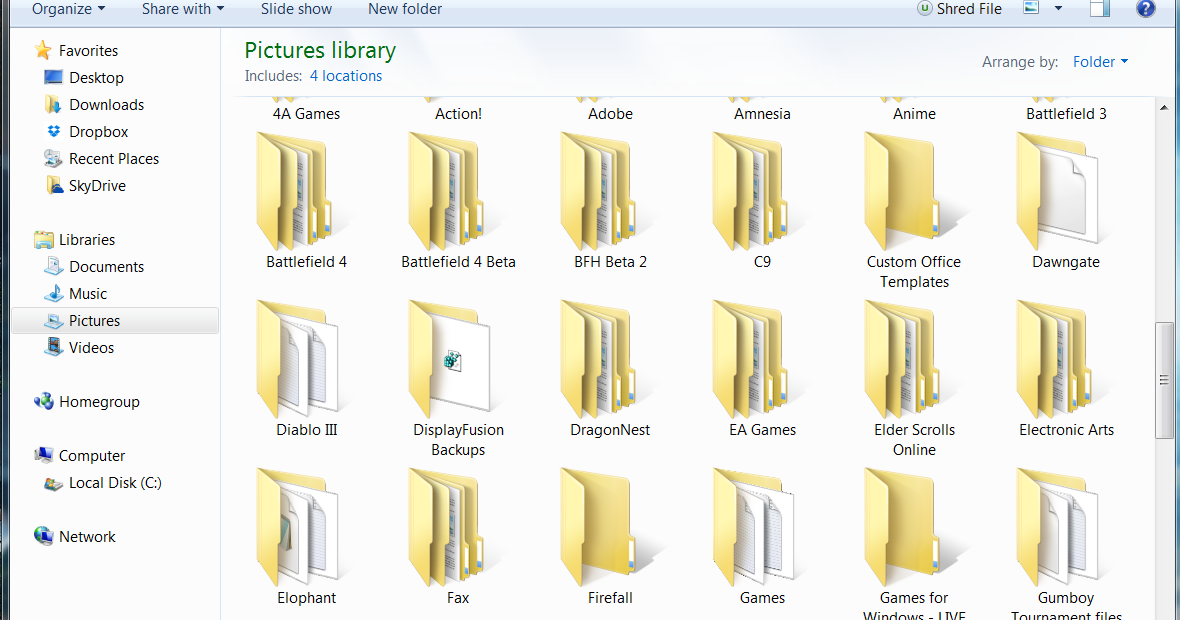
Task: Open the 4 locations link
Action: (x=346, y=76)
